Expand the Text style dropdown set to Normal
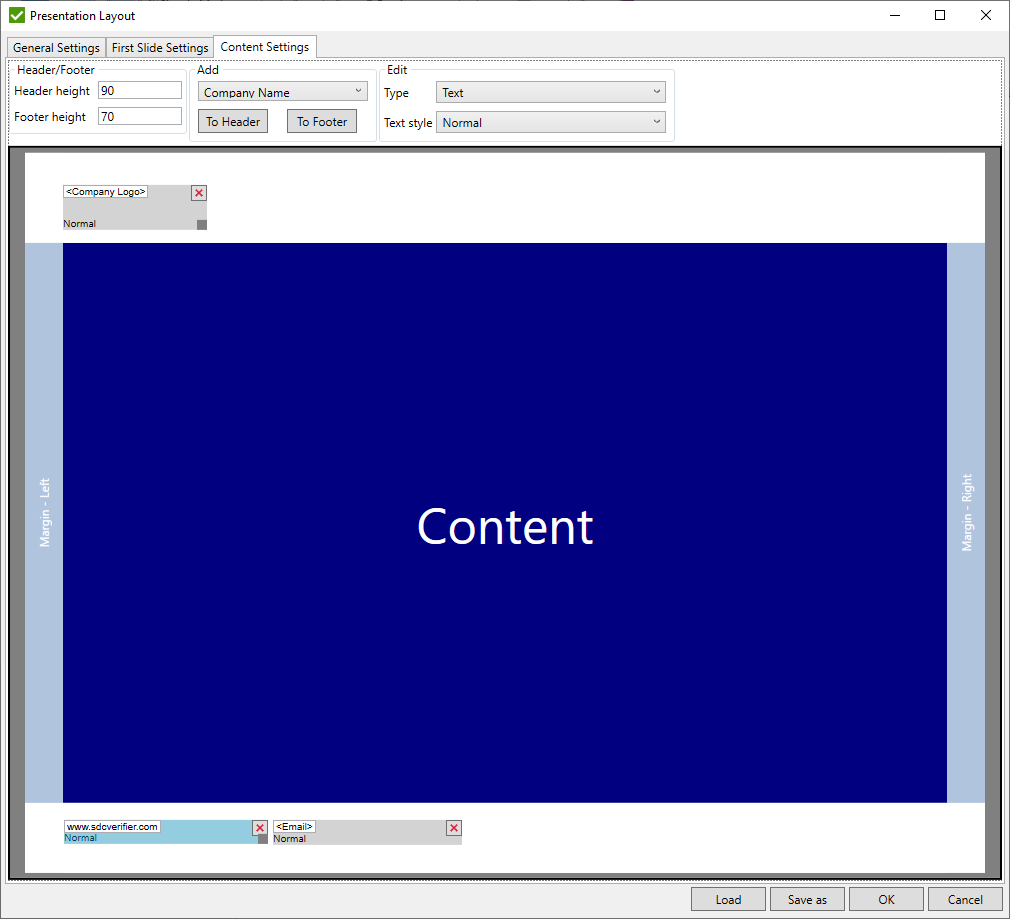The height and width of the screenshot is (919, 1010). point(550,121)
